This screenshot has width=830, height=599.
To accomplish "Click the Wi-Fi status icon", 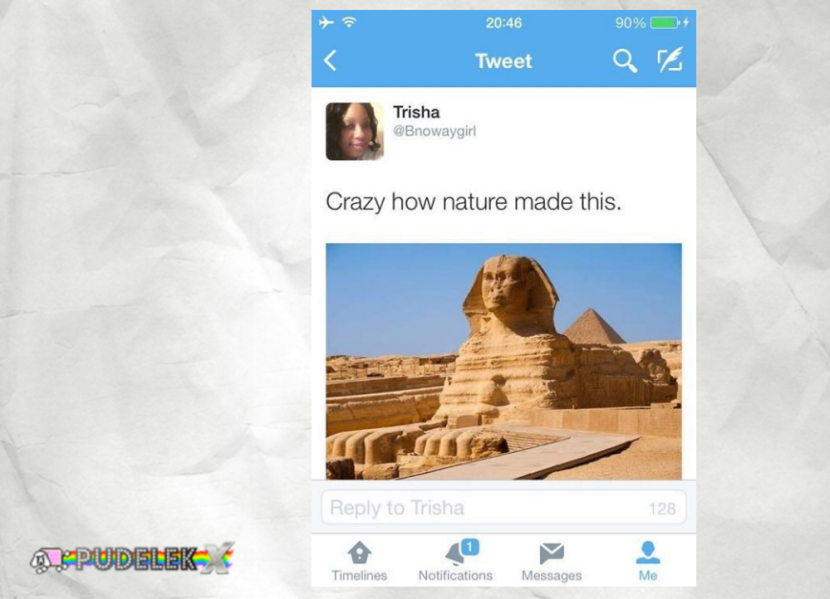I will (349, 22).
